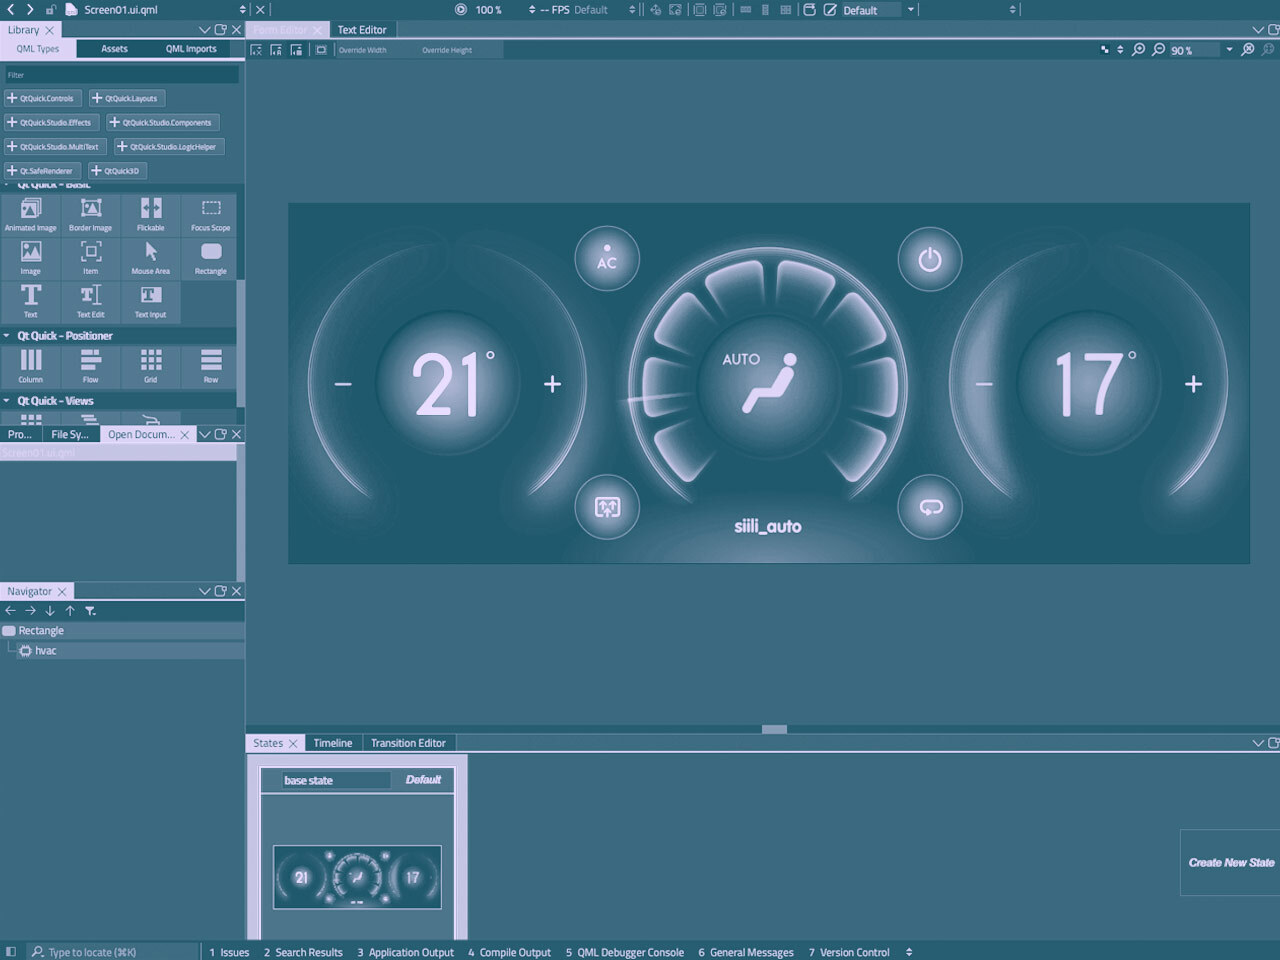
Task: Switch to the Text Editor tab
Action: [x=362, y=29]
